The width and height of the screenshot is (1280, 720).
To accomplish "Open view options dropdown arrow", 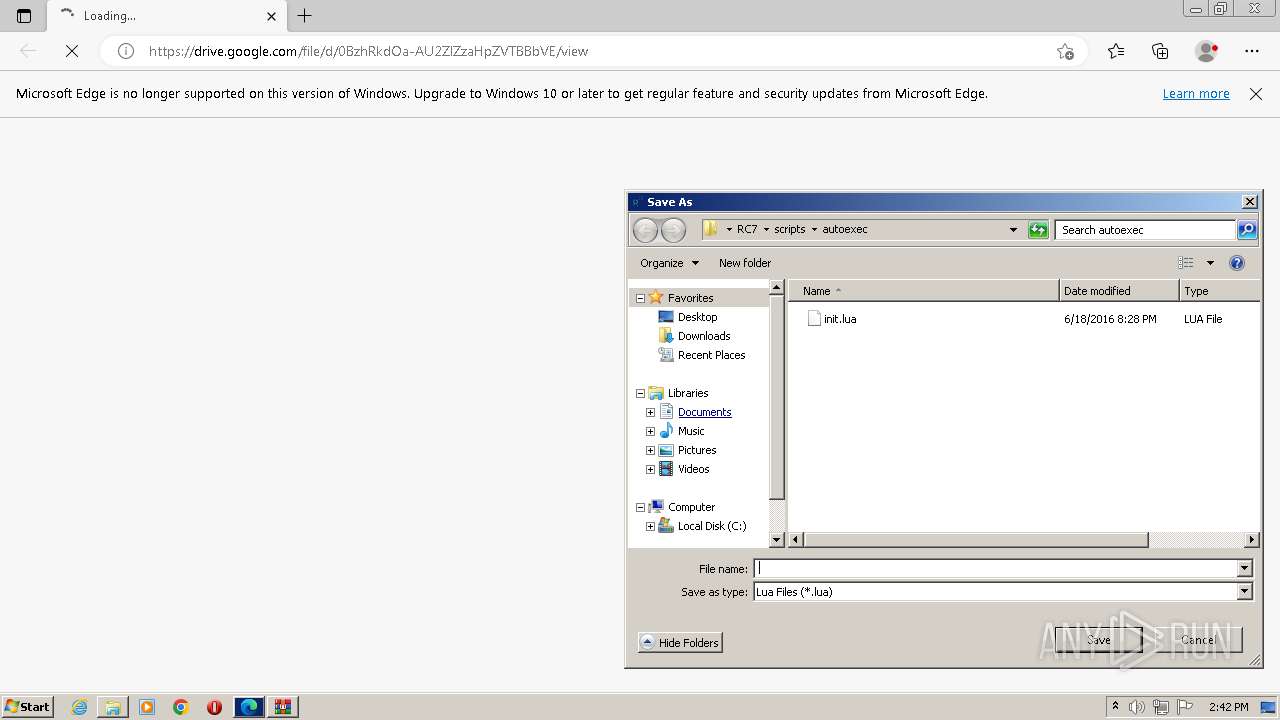I will [1210, 263].
